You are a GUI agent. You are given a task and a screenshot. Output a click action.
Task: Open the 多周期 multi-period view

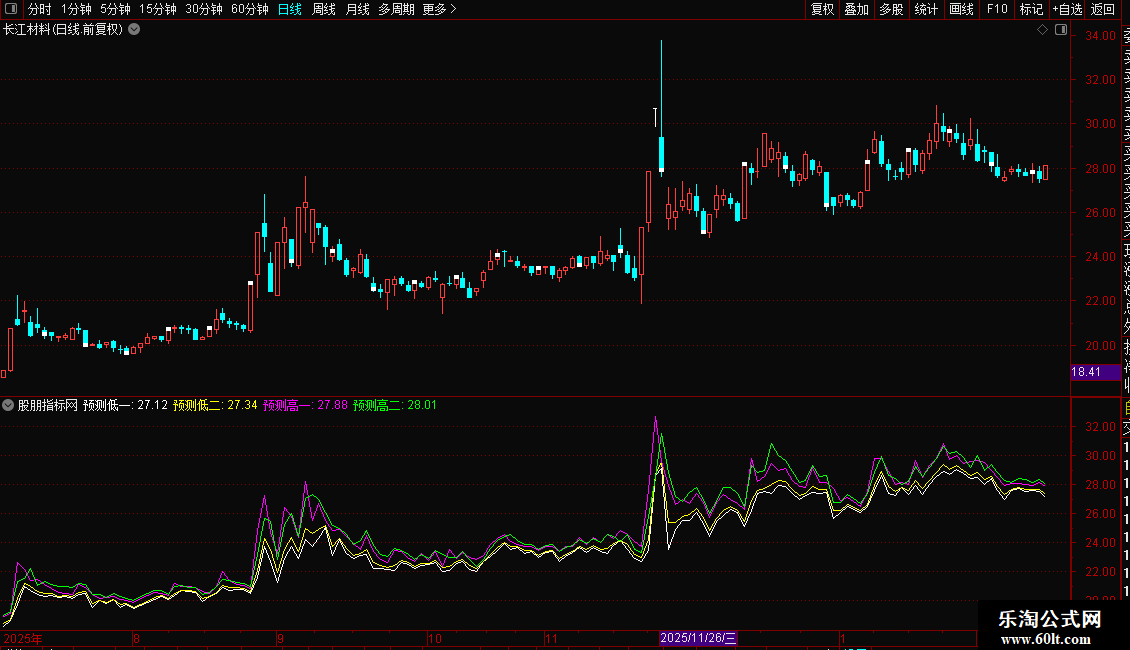pyautogui.click(x=396, y=9)
